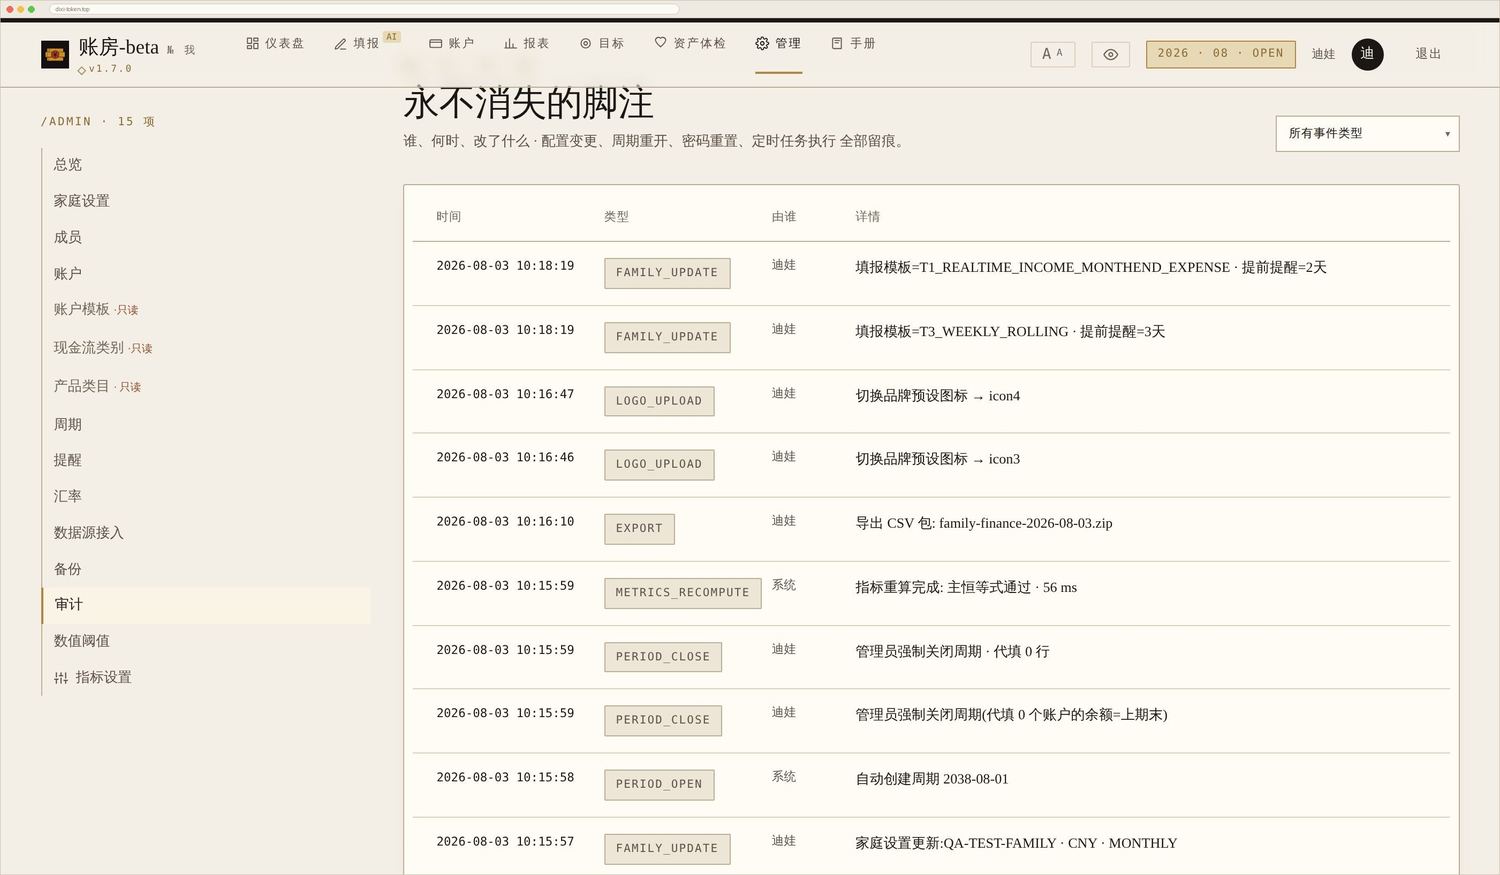This screenshot has height=875, width=1500.
Task: Open the sidebar 账户 entry under 成员
Action: click(x=68, y=273)
